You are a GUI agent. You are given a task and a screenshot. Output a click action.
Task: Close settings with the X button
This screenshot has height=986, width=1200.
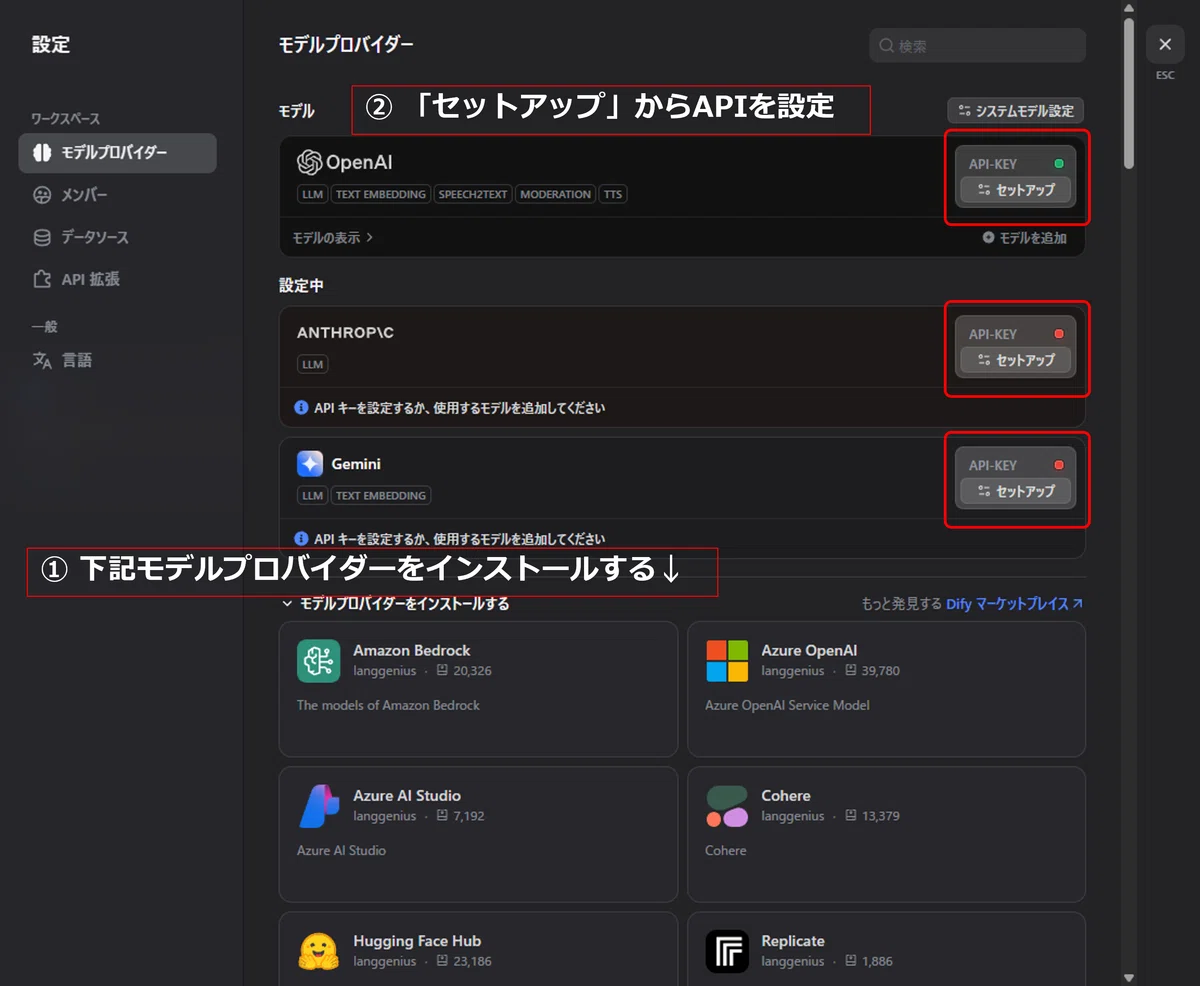coord(1165,44)
